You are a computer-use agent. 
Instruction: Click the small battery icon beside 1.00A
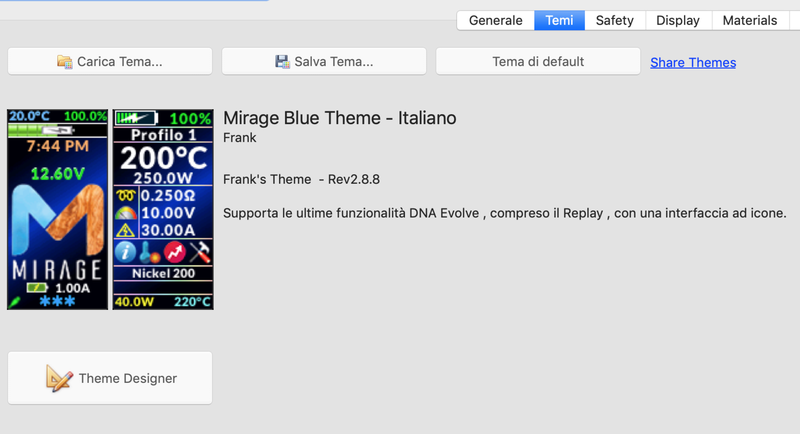(x=37, y=288)
